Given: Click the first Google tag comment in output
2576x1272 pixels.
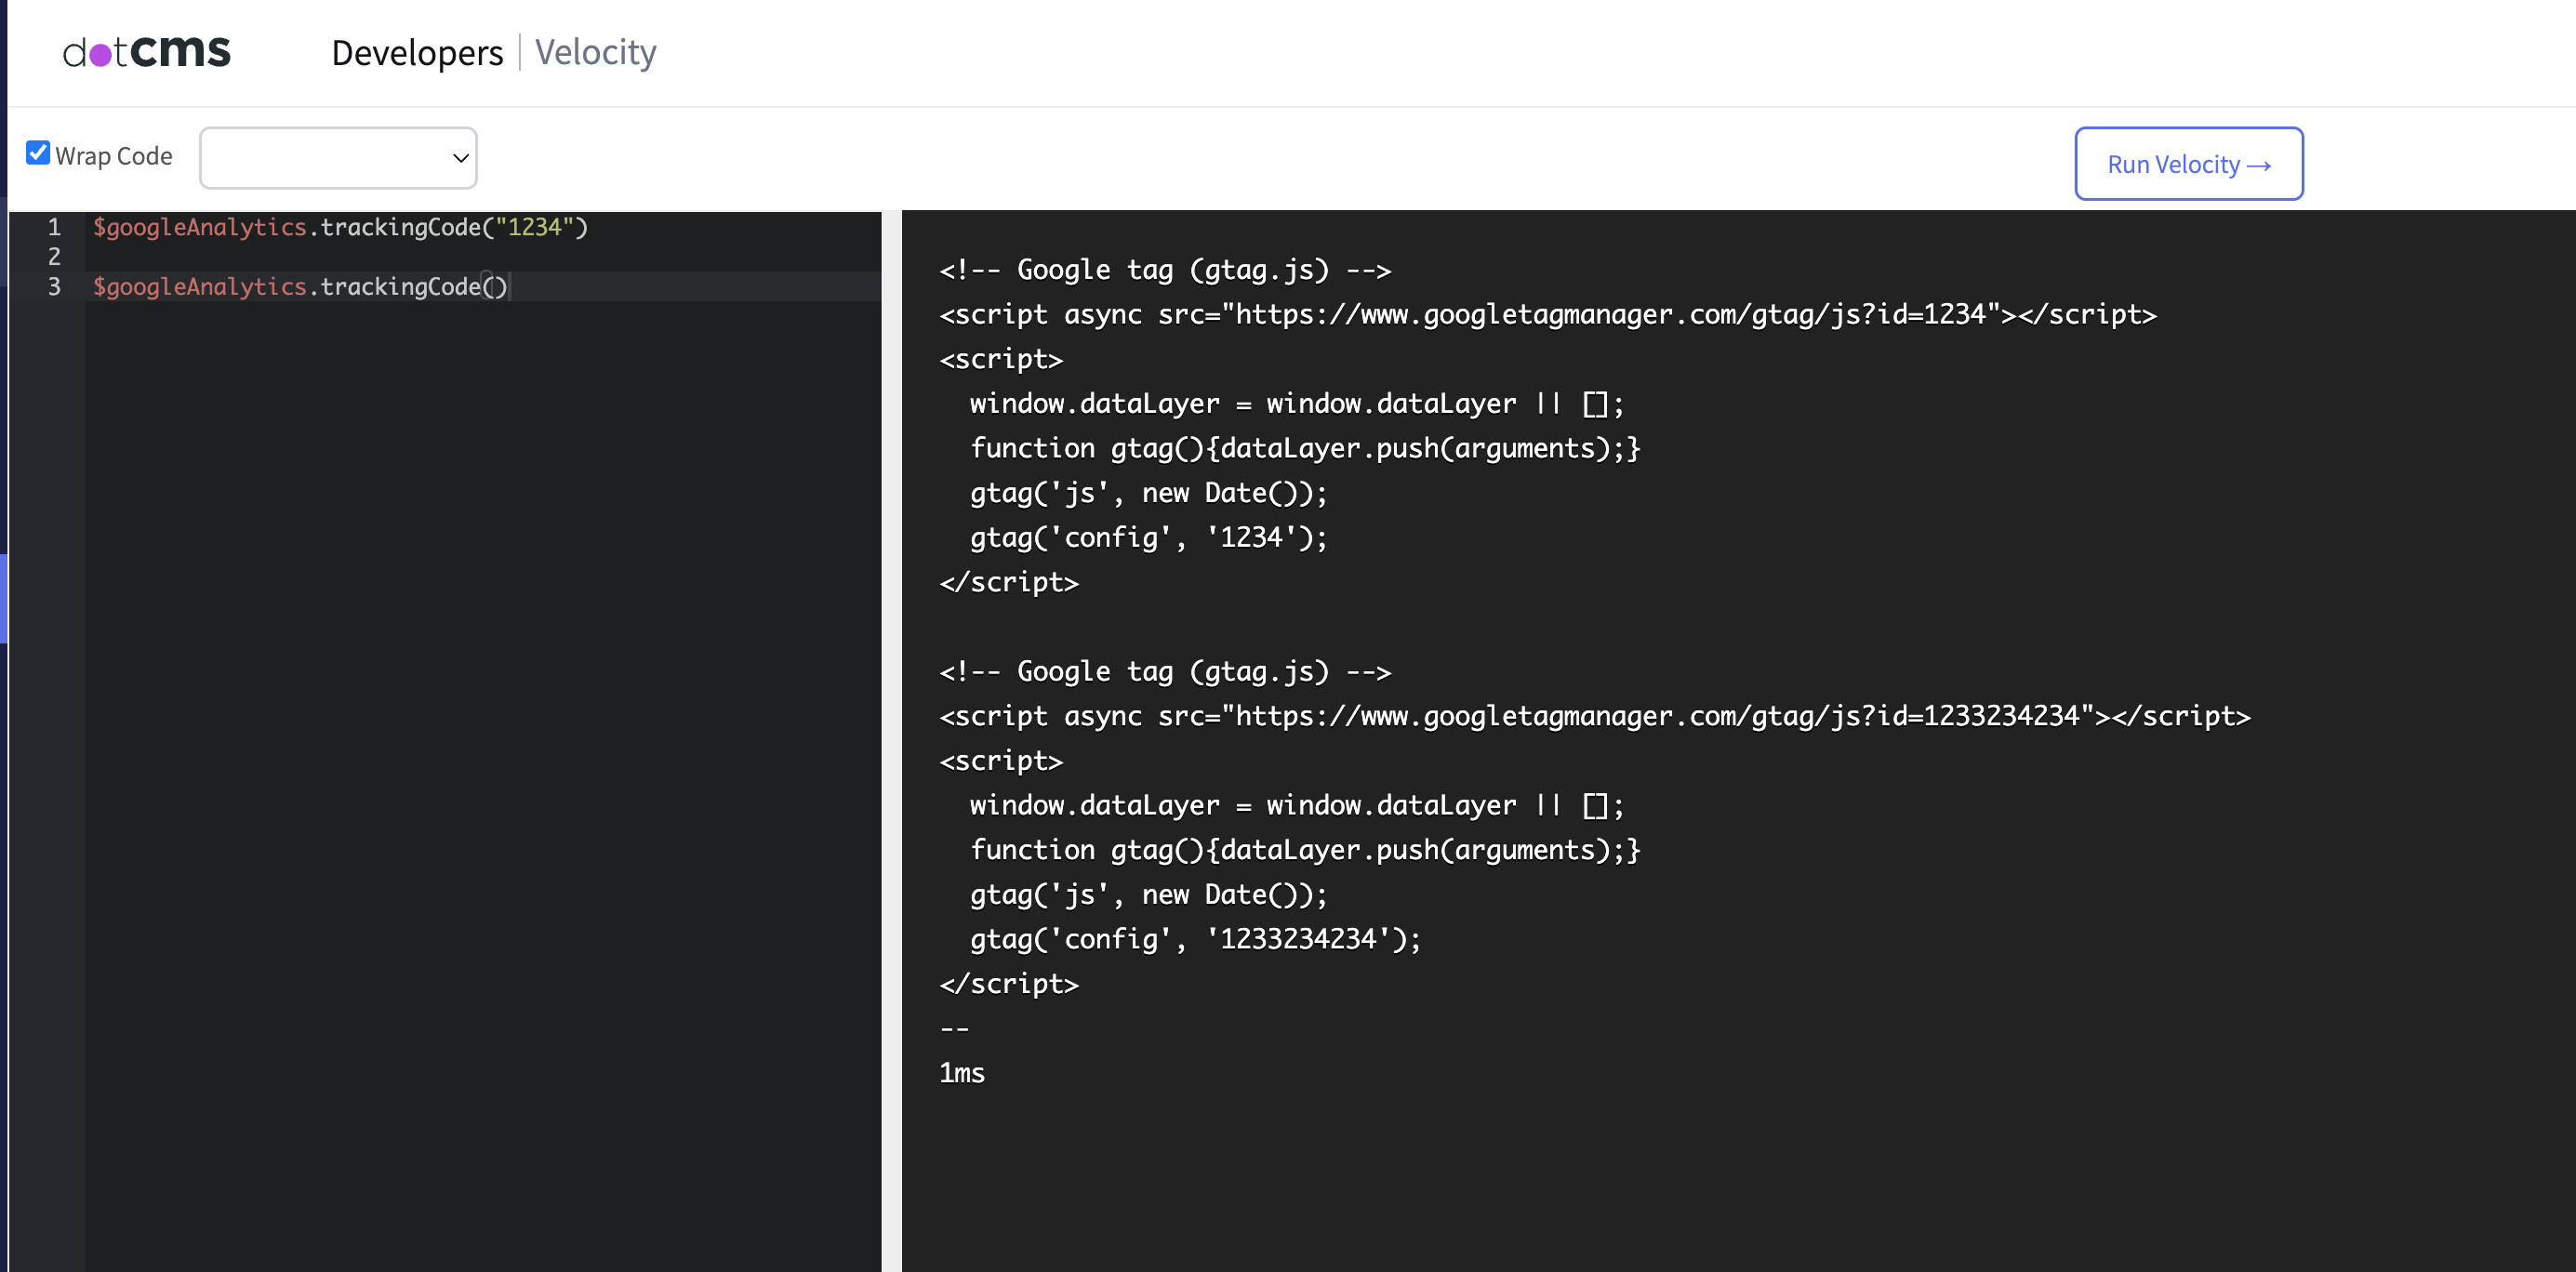Looking at the screenshot, I should click(1164, 270).
